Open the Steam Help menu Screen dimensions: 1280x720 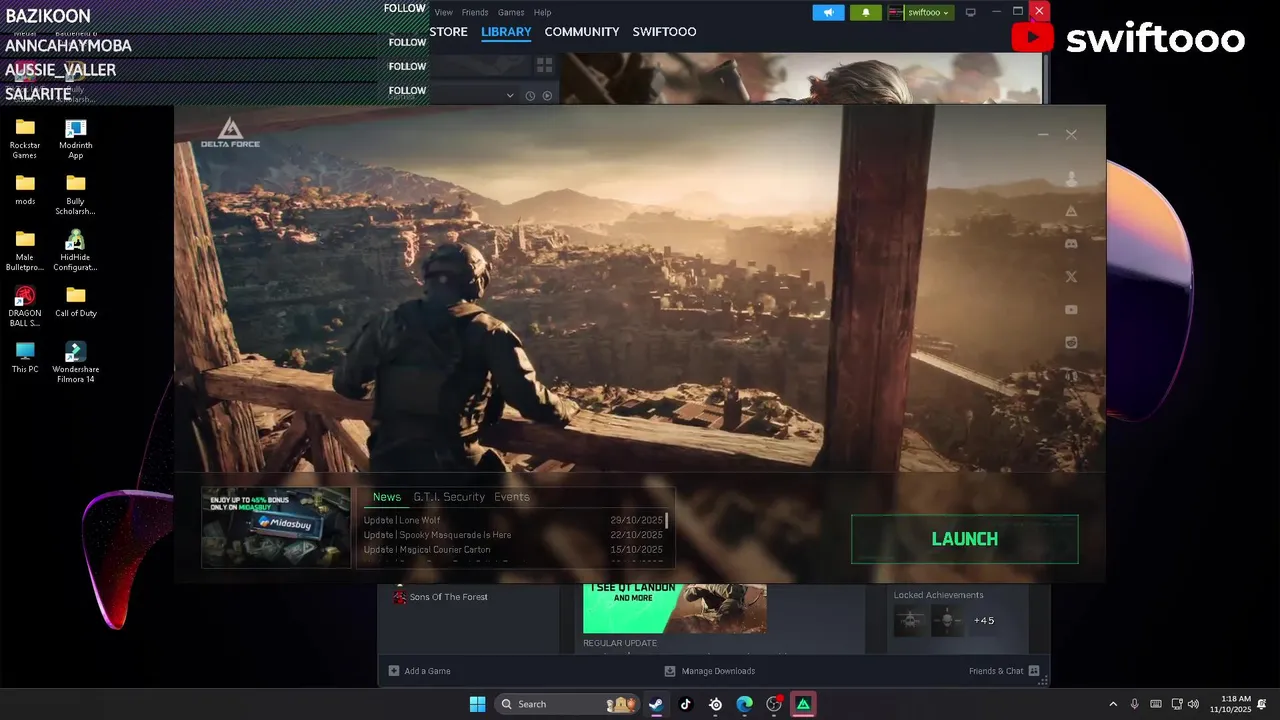(x=542, y=12)
